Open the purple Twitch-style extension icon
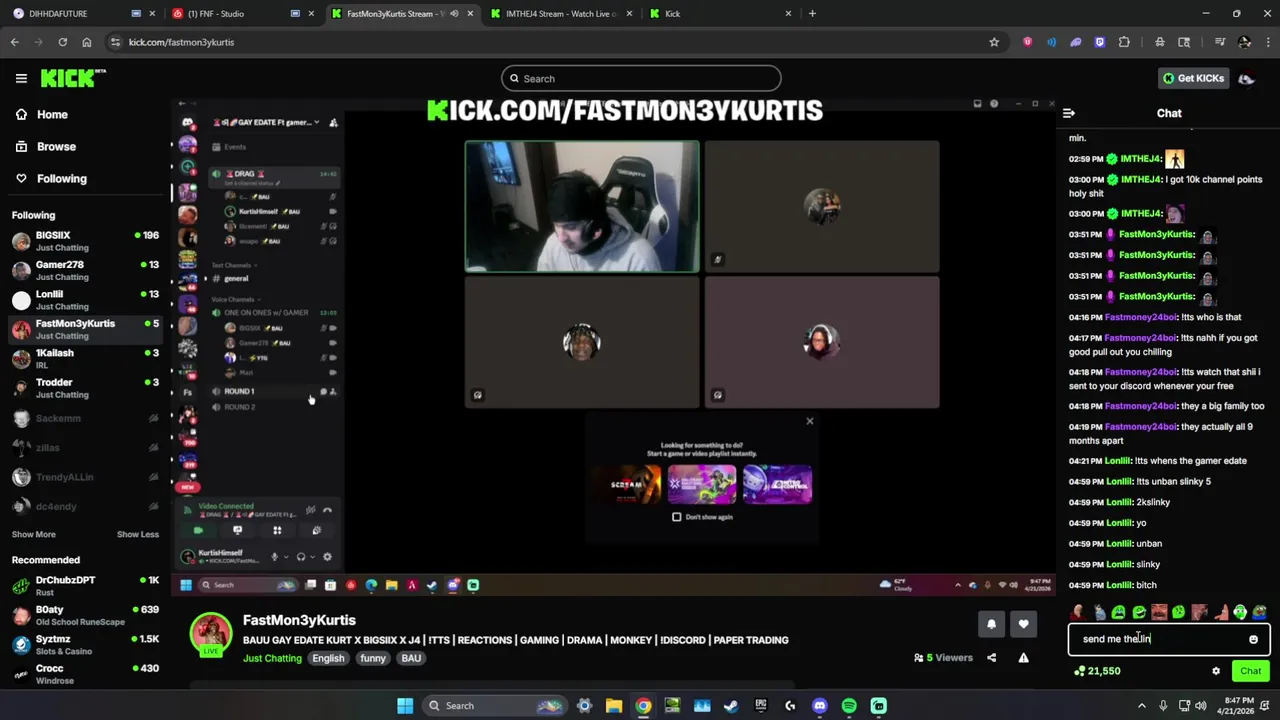This screenshot has width=1280, height=720. pyautogui.click(x=1100, y=42)
